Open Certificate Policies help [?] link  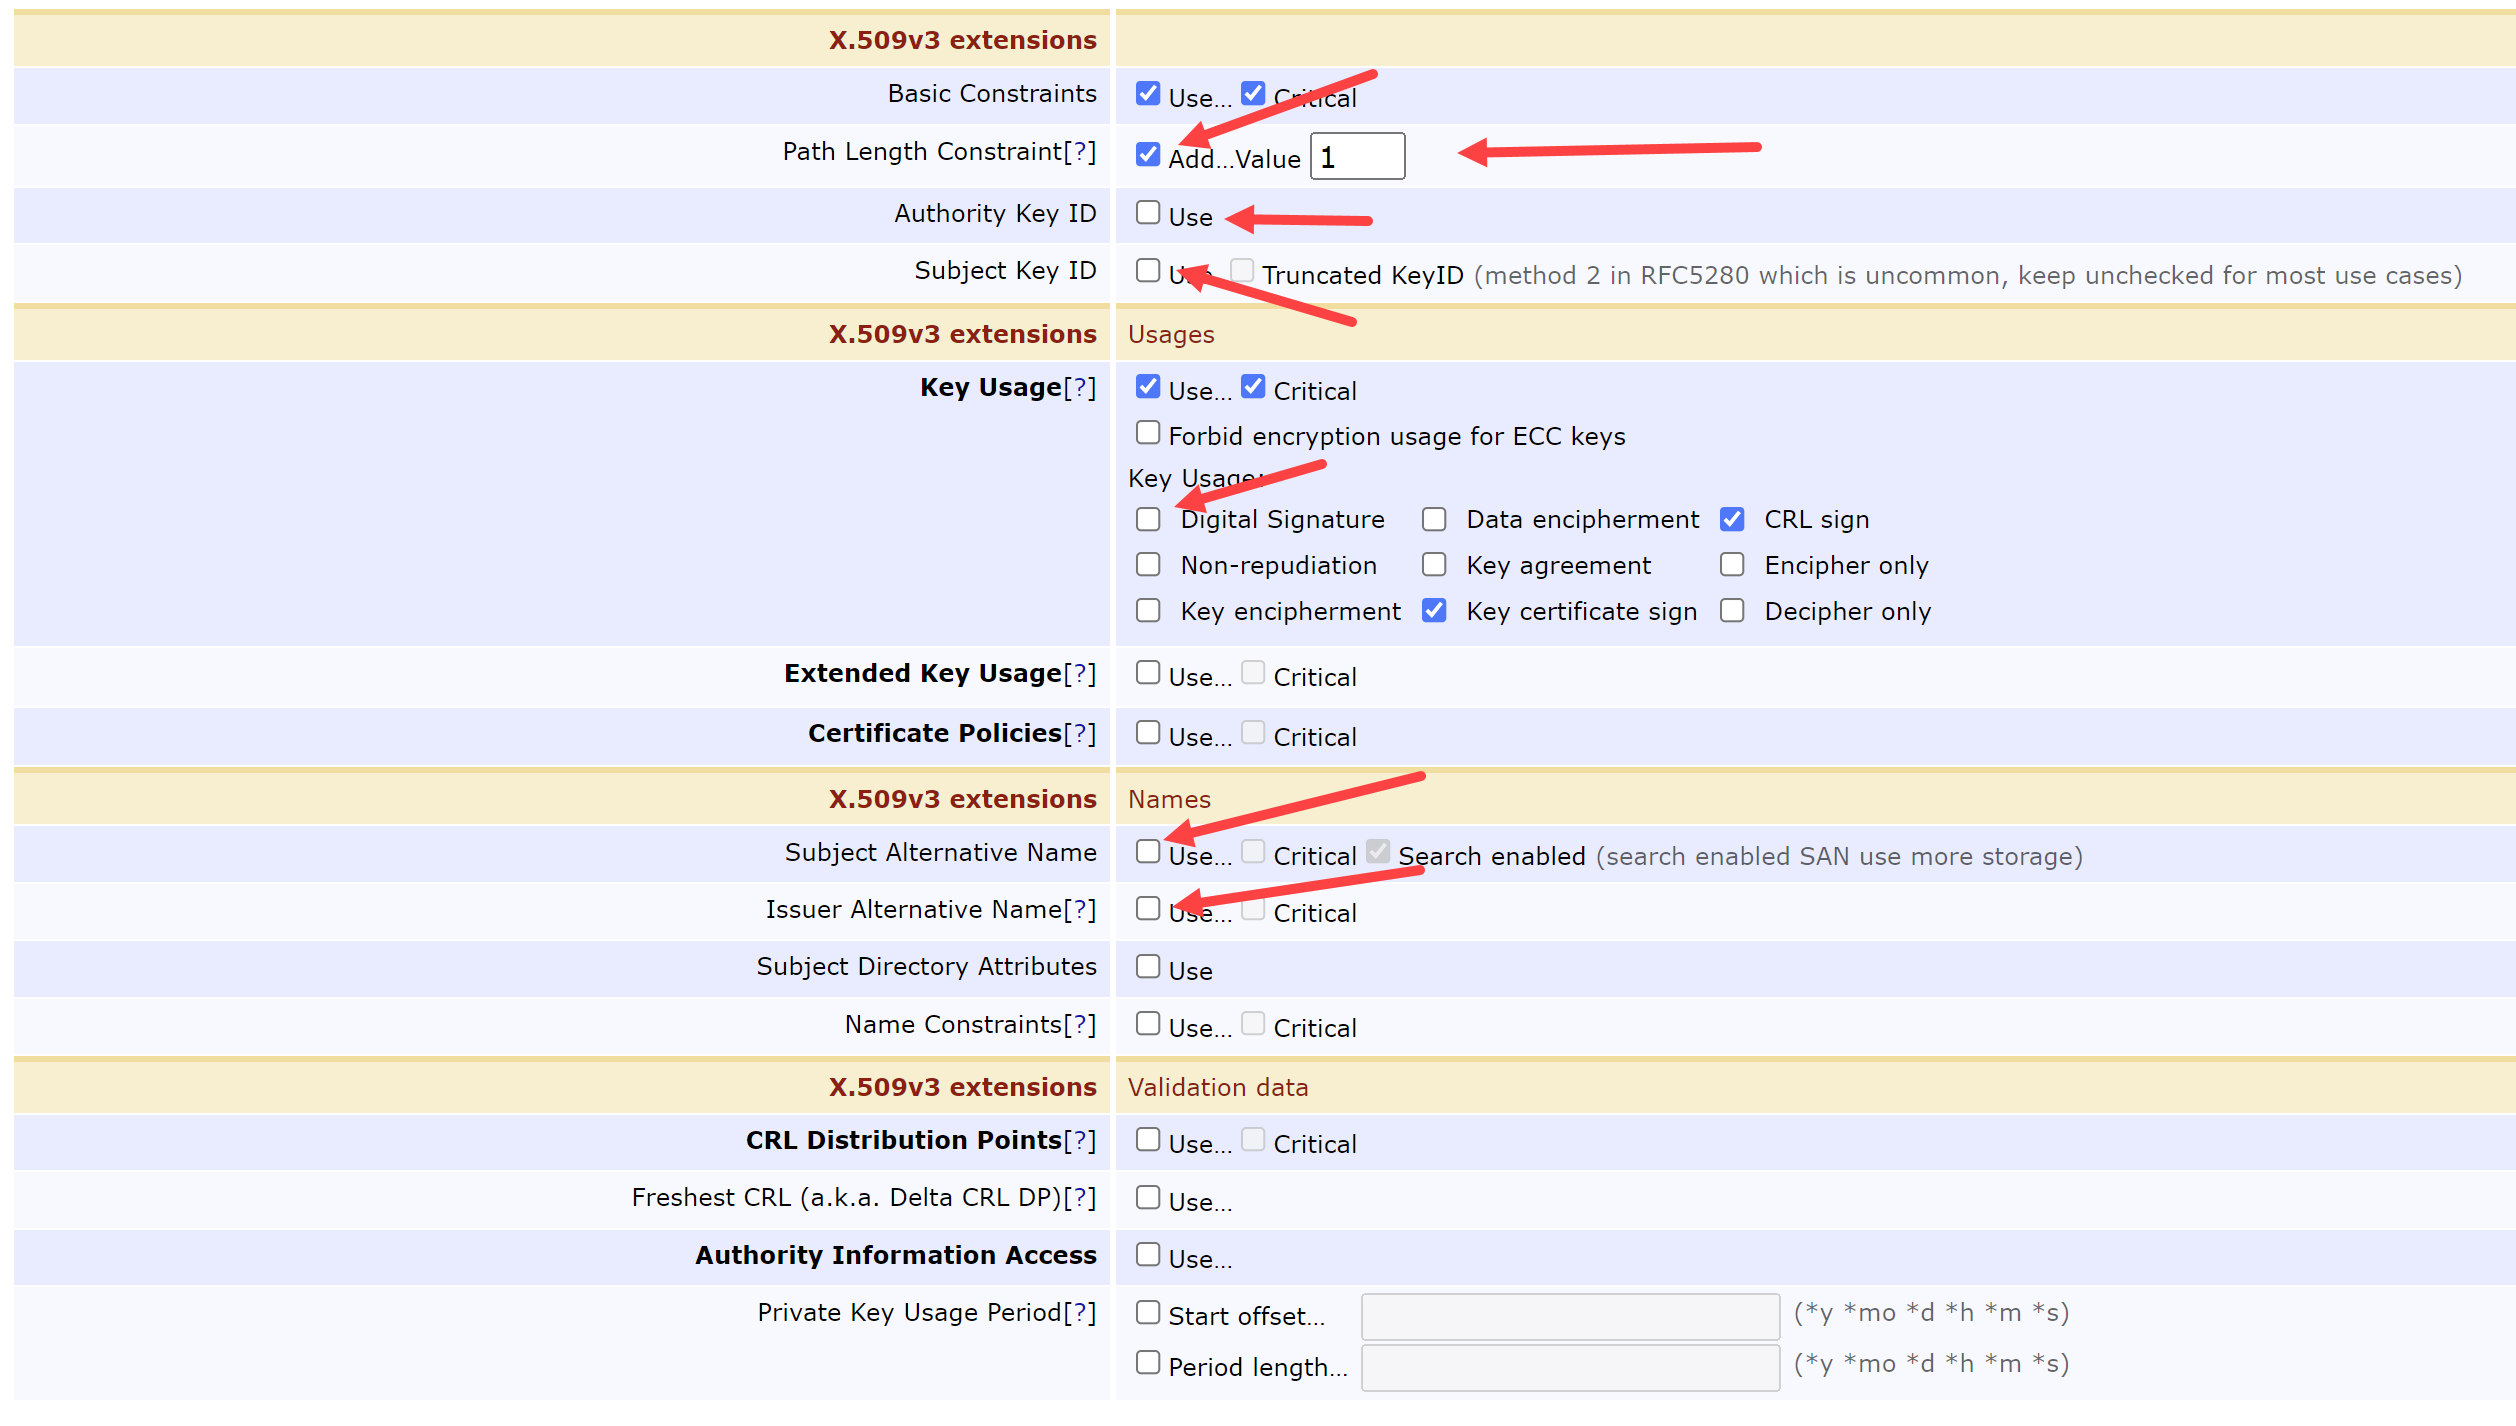pyautogui.click(x=1079, y=734)
